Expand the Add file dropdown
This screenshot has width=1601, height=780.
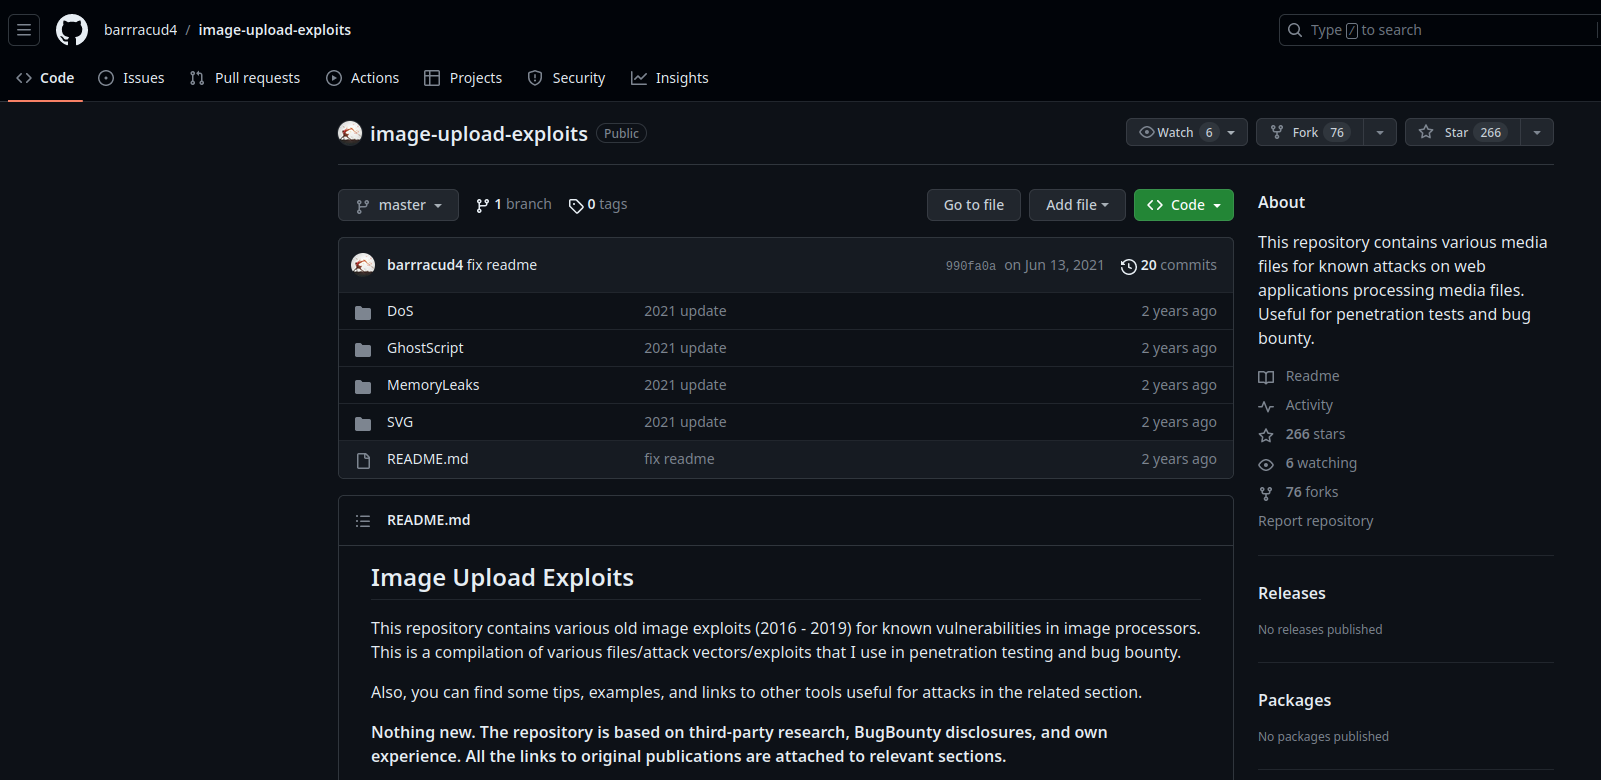pos(1077,205)
